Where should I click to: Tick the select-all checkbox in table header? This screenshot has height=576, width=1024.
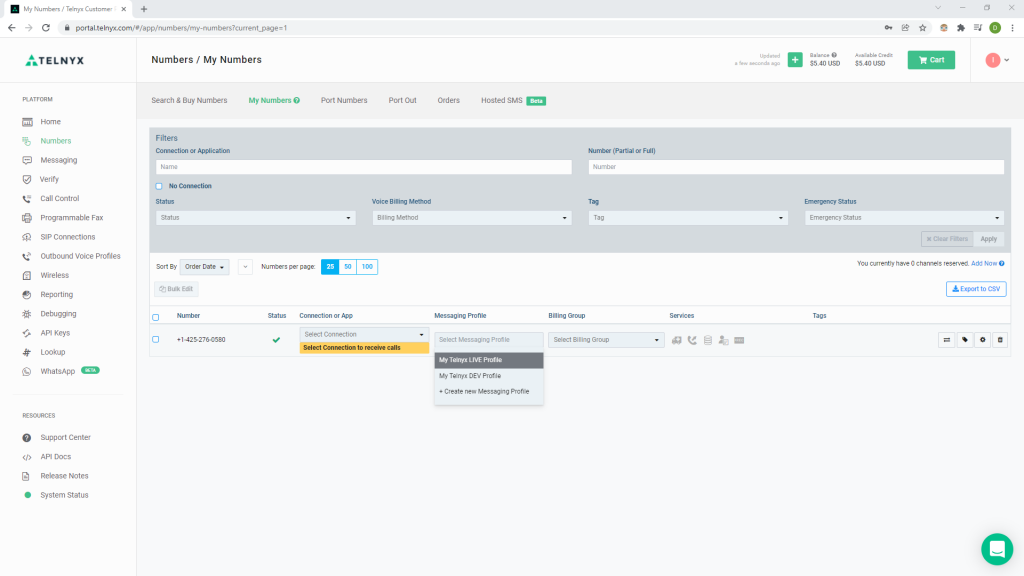(155, 317)
